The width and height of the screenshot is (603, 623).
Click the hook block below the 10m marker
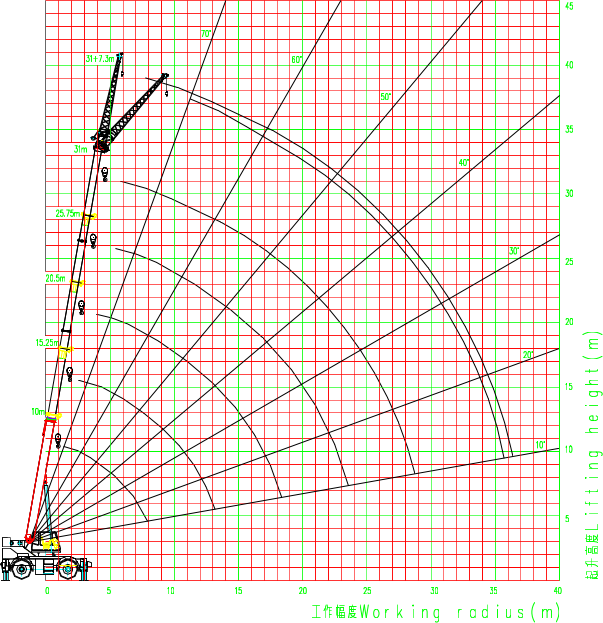click(x=58, y=441)
